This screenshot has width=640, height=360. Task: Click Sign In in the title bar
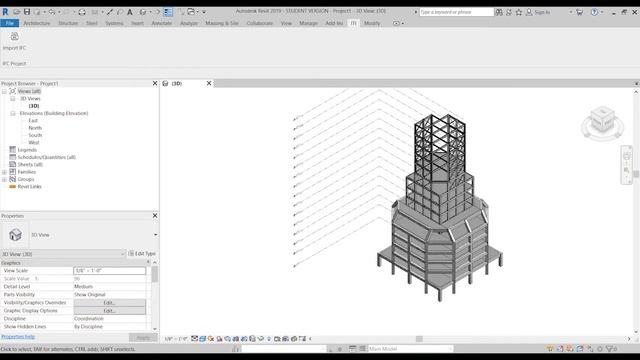coord(542,12)
